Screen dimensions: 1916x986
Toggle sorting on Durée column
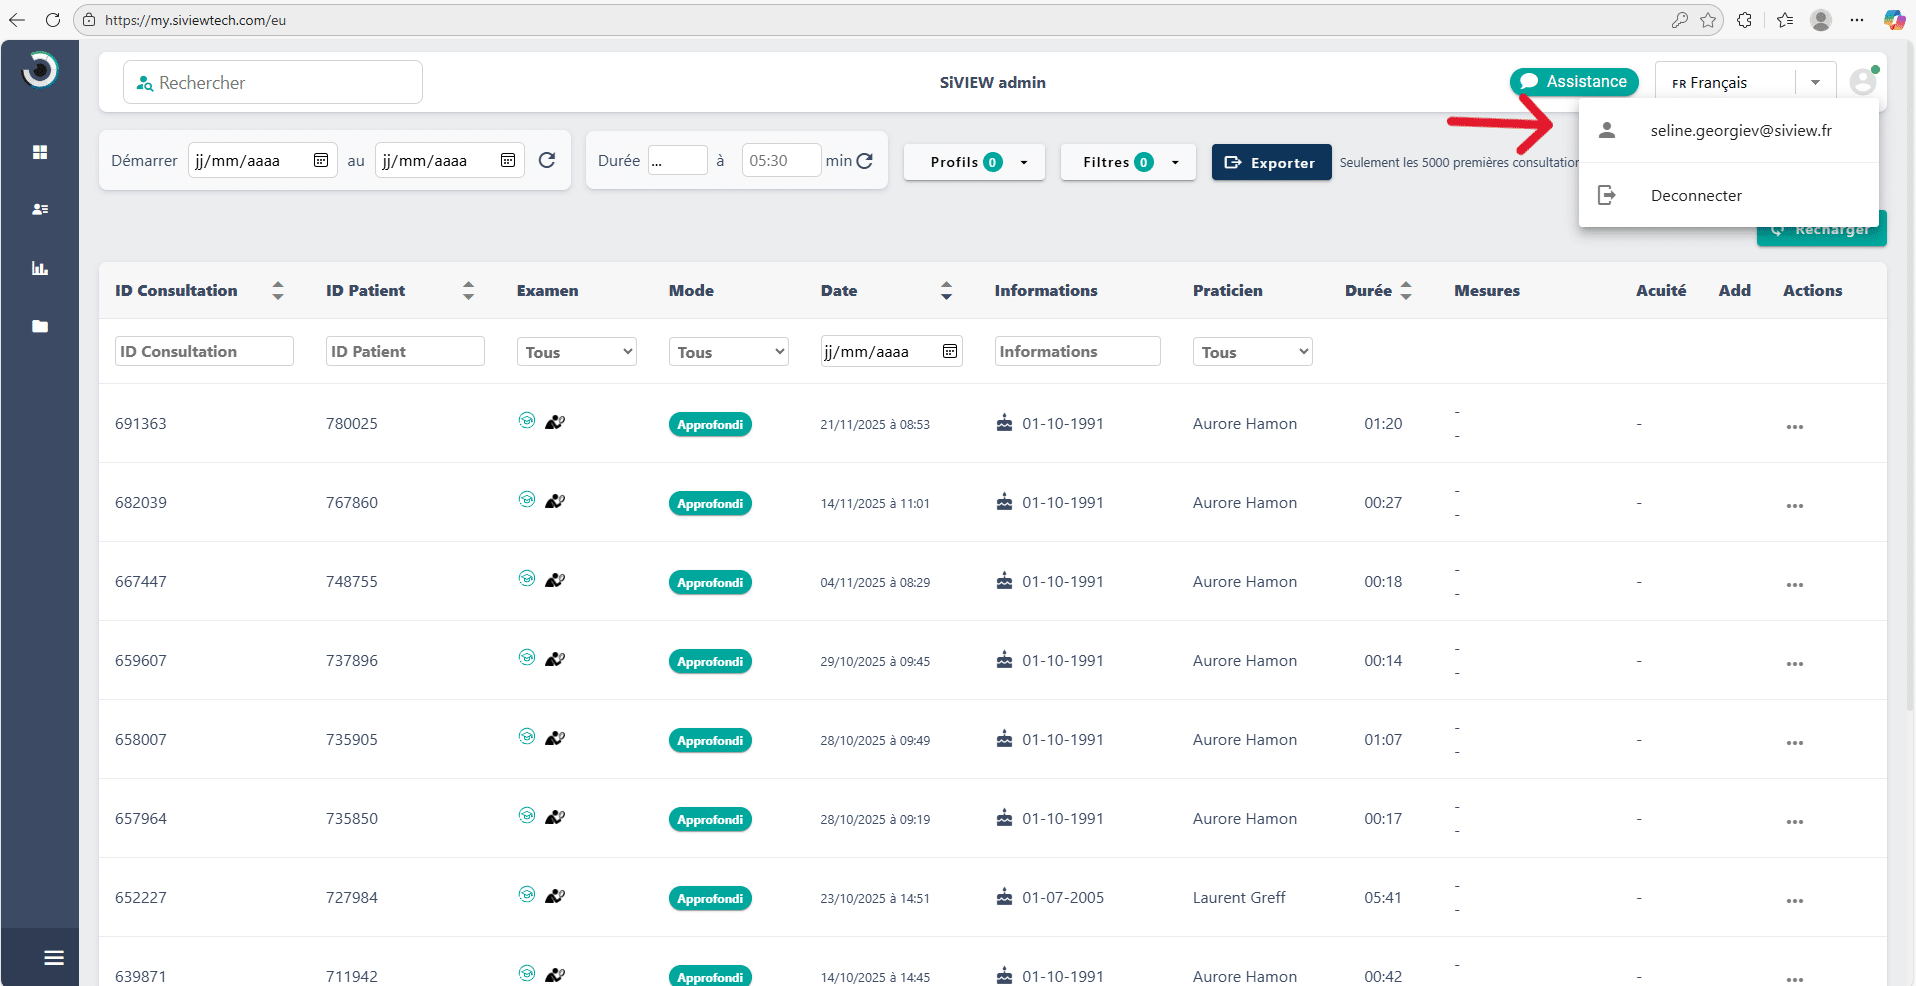pyautogui.click(x=1406, y=291)
